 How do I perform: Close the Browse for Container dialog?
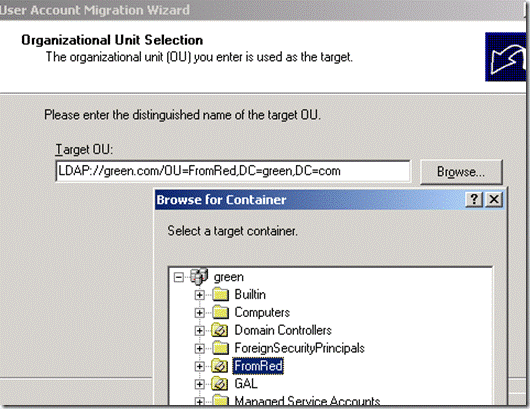493,199
